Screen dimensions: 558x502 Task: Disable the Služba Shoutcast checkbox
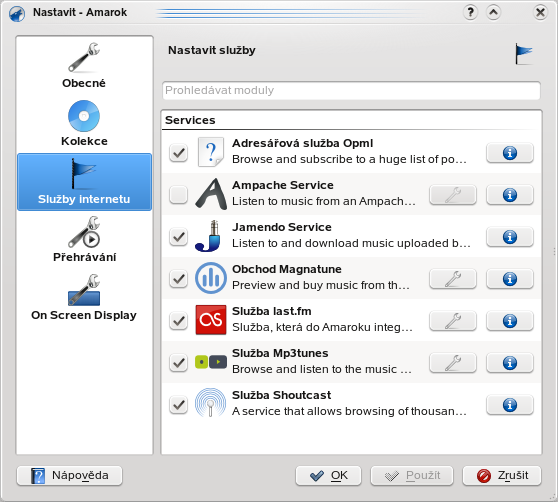pyautogui.click(x=178, y=405)
